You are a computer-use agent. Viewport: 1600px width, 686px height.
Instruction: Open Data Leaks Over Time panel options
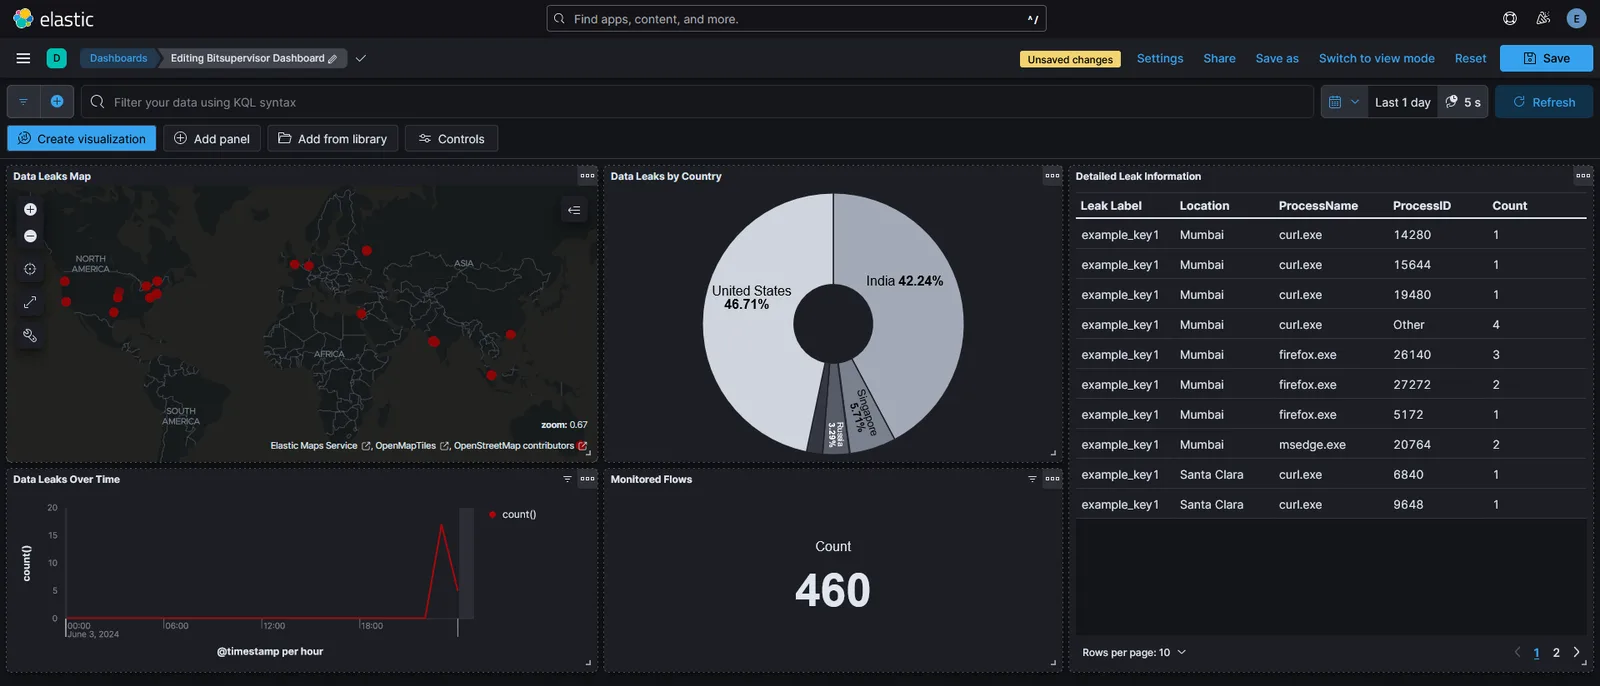pos(587,479)
